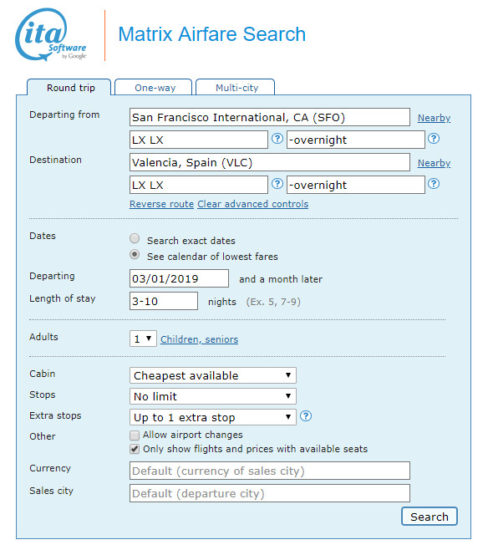Viewport: 488px width, 550px height.
Task: Open help icon beside departure -overnight extension
Action: coord(434,139)
